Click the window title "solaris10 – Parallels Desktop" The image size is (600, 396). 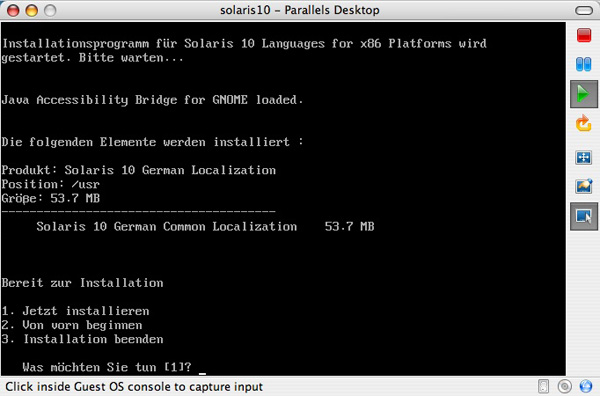coord(300,10)
